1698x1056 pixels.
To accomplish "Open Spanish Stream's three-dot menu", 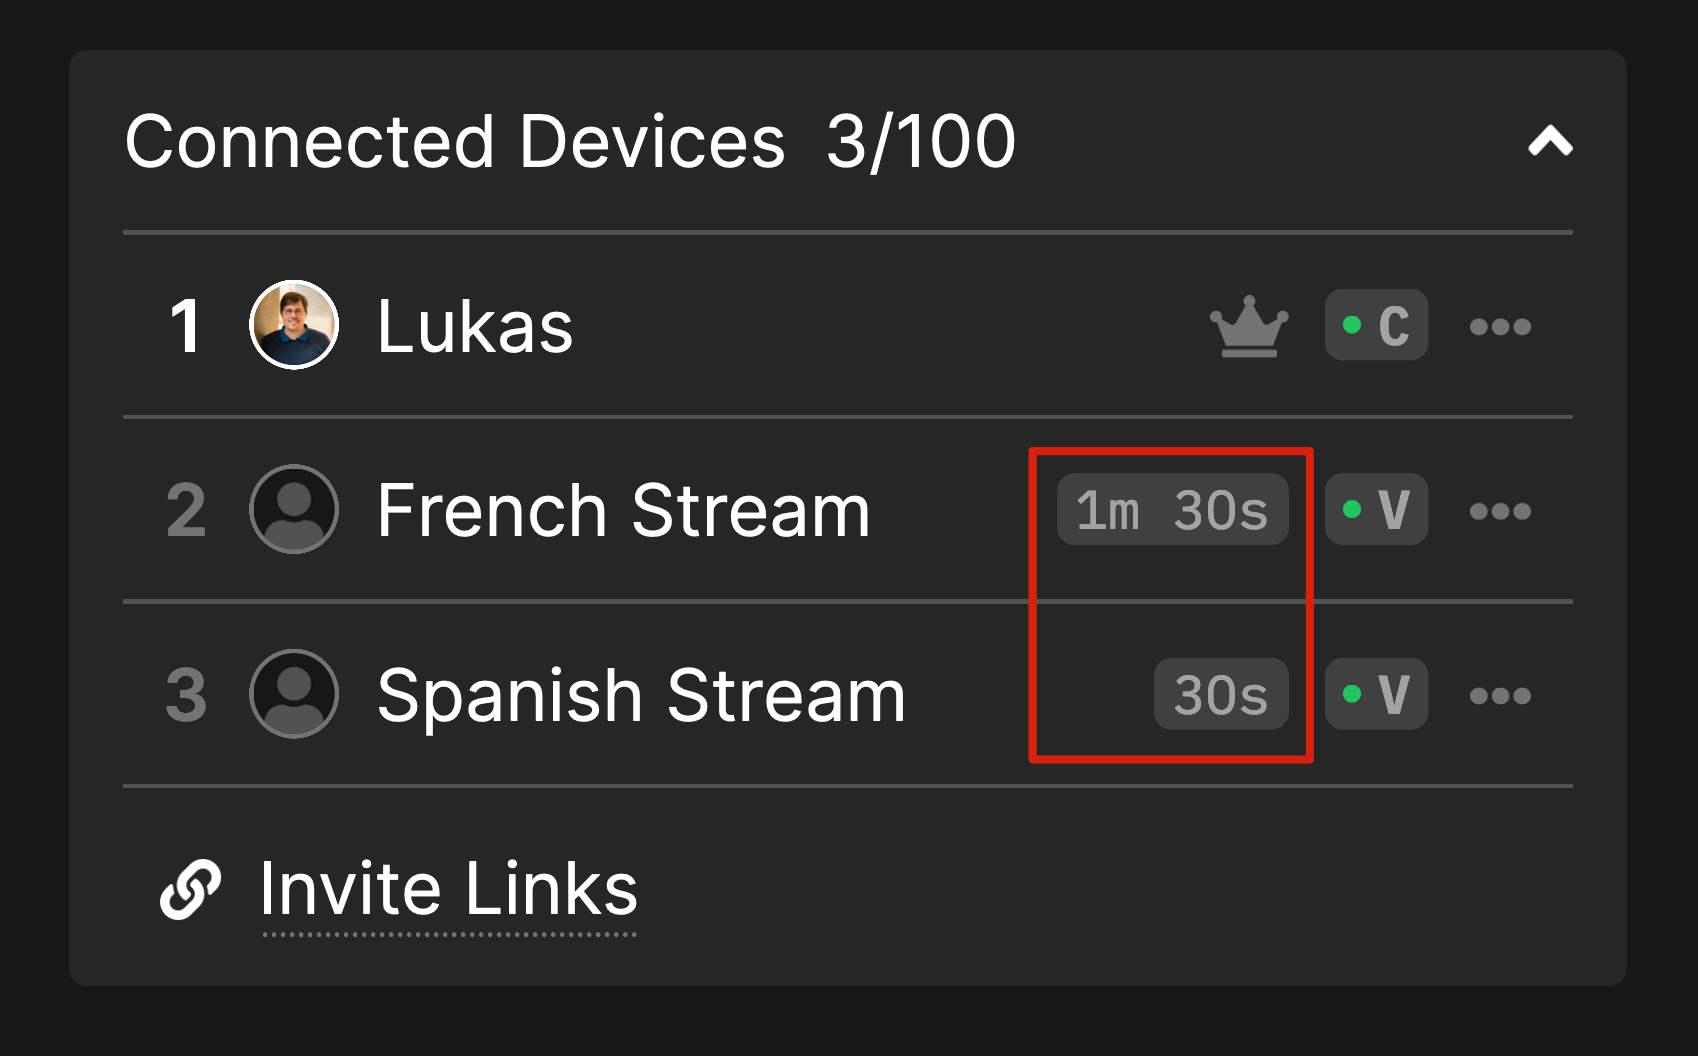I will coord(1501,693).
